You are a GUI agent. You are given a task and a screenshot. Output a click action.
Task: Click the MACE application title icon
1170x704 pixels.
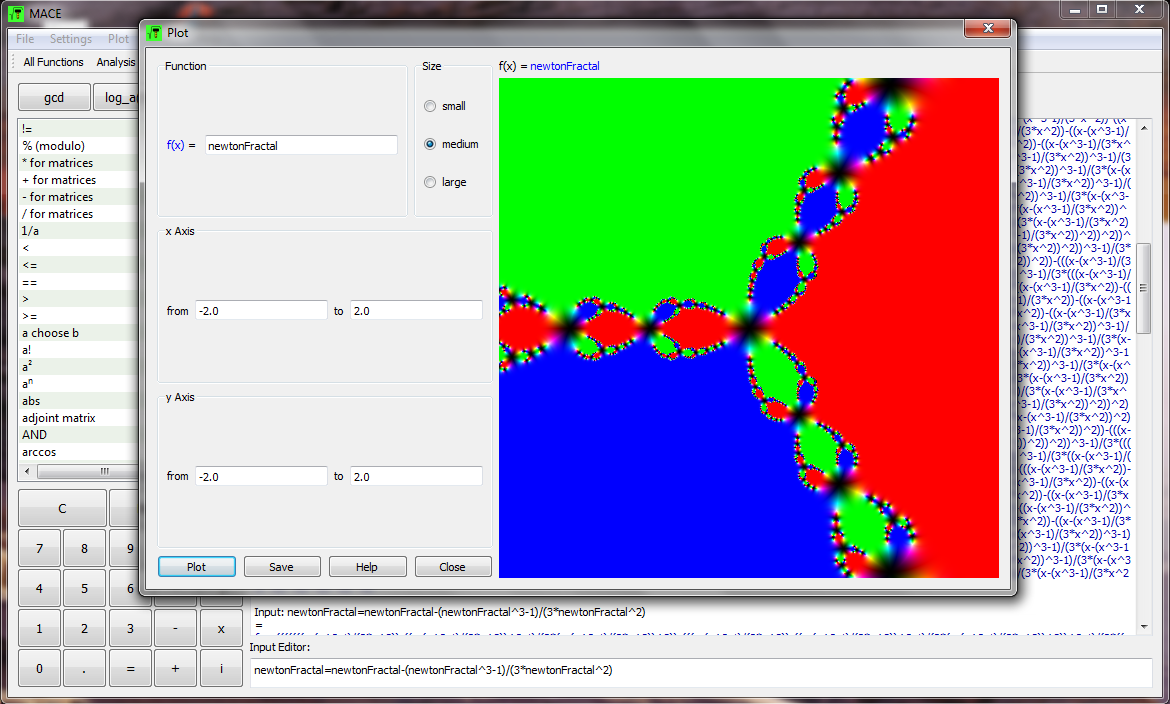(x=16, y=13)
